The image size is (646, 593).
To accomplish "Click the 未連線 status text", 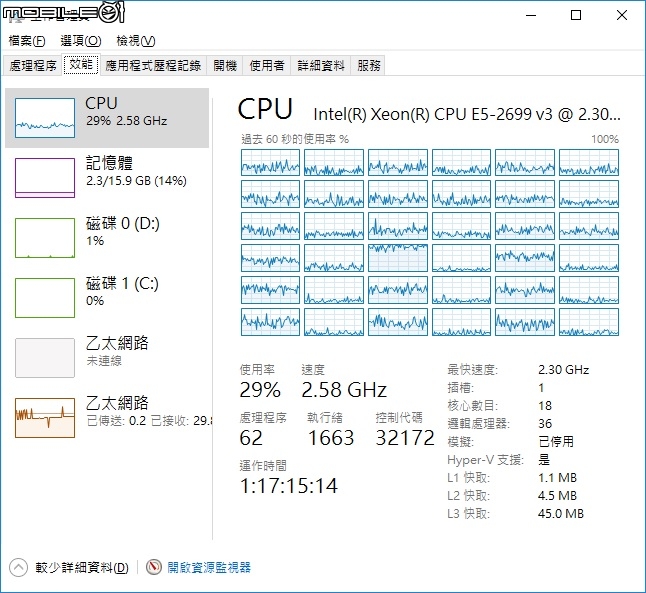I will (104, 361).
